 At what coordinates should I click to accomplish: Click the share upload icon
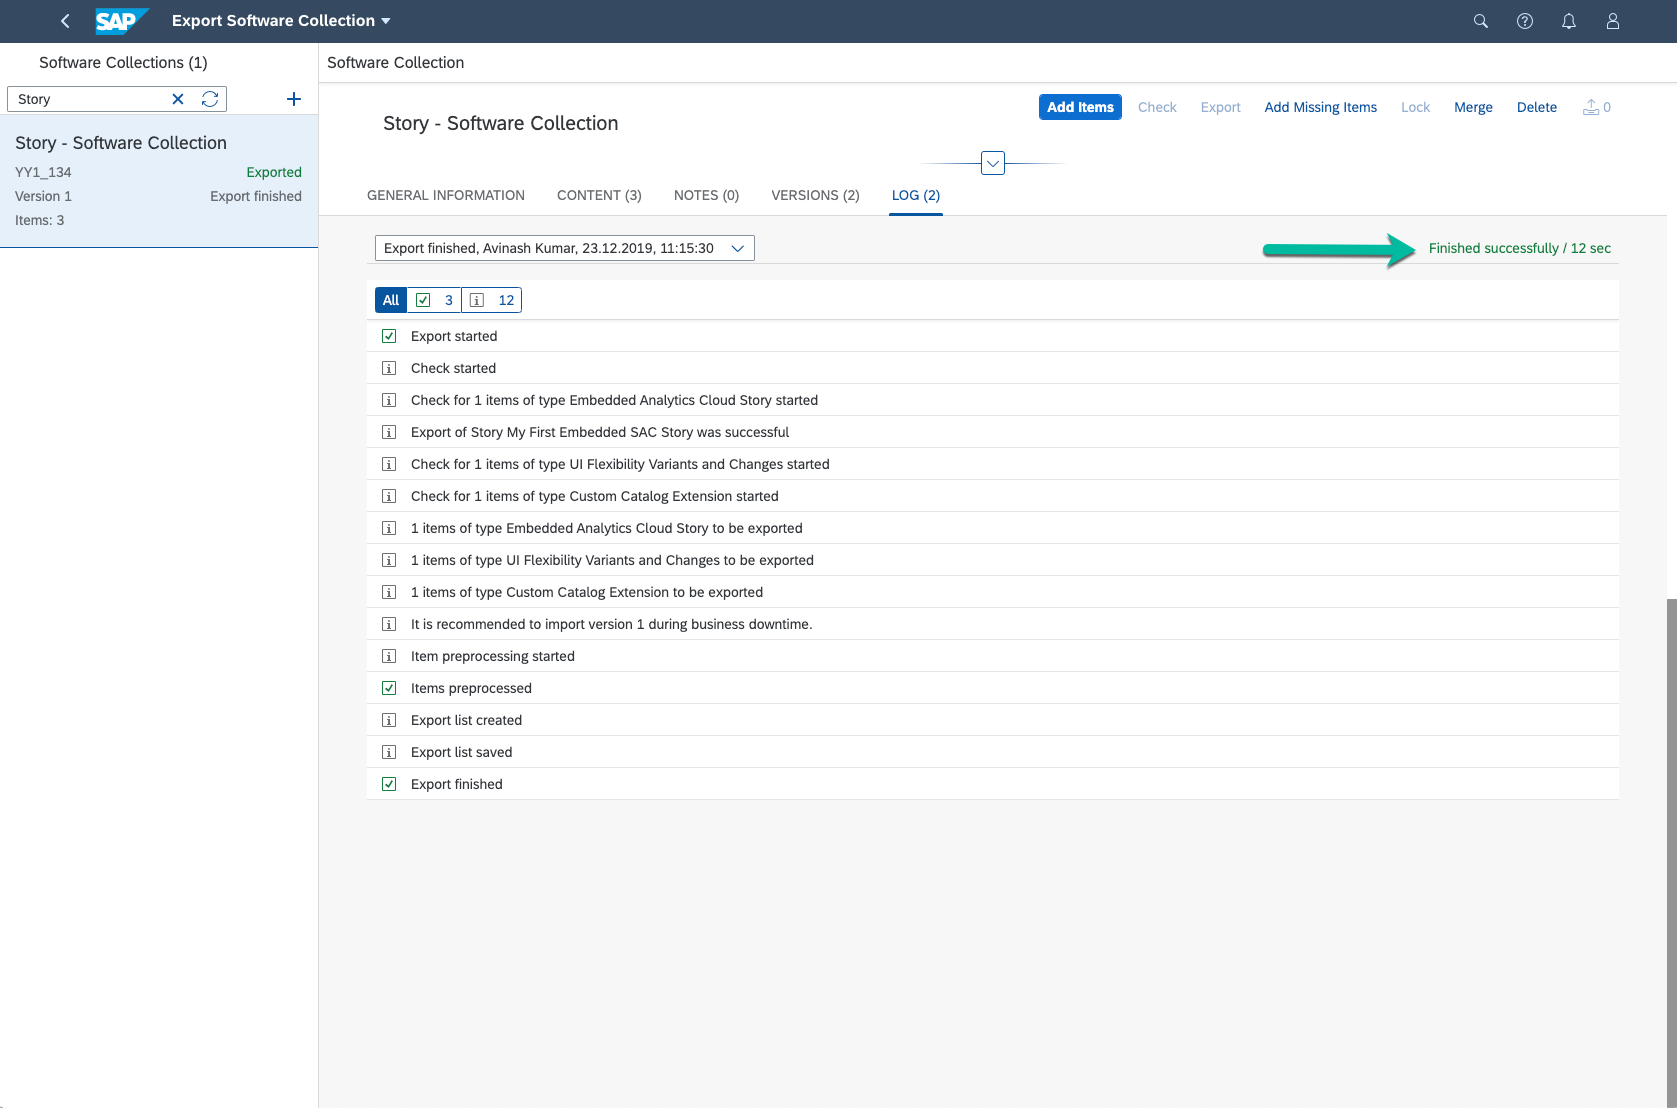pyautogui.click(x=1591, y=107)
